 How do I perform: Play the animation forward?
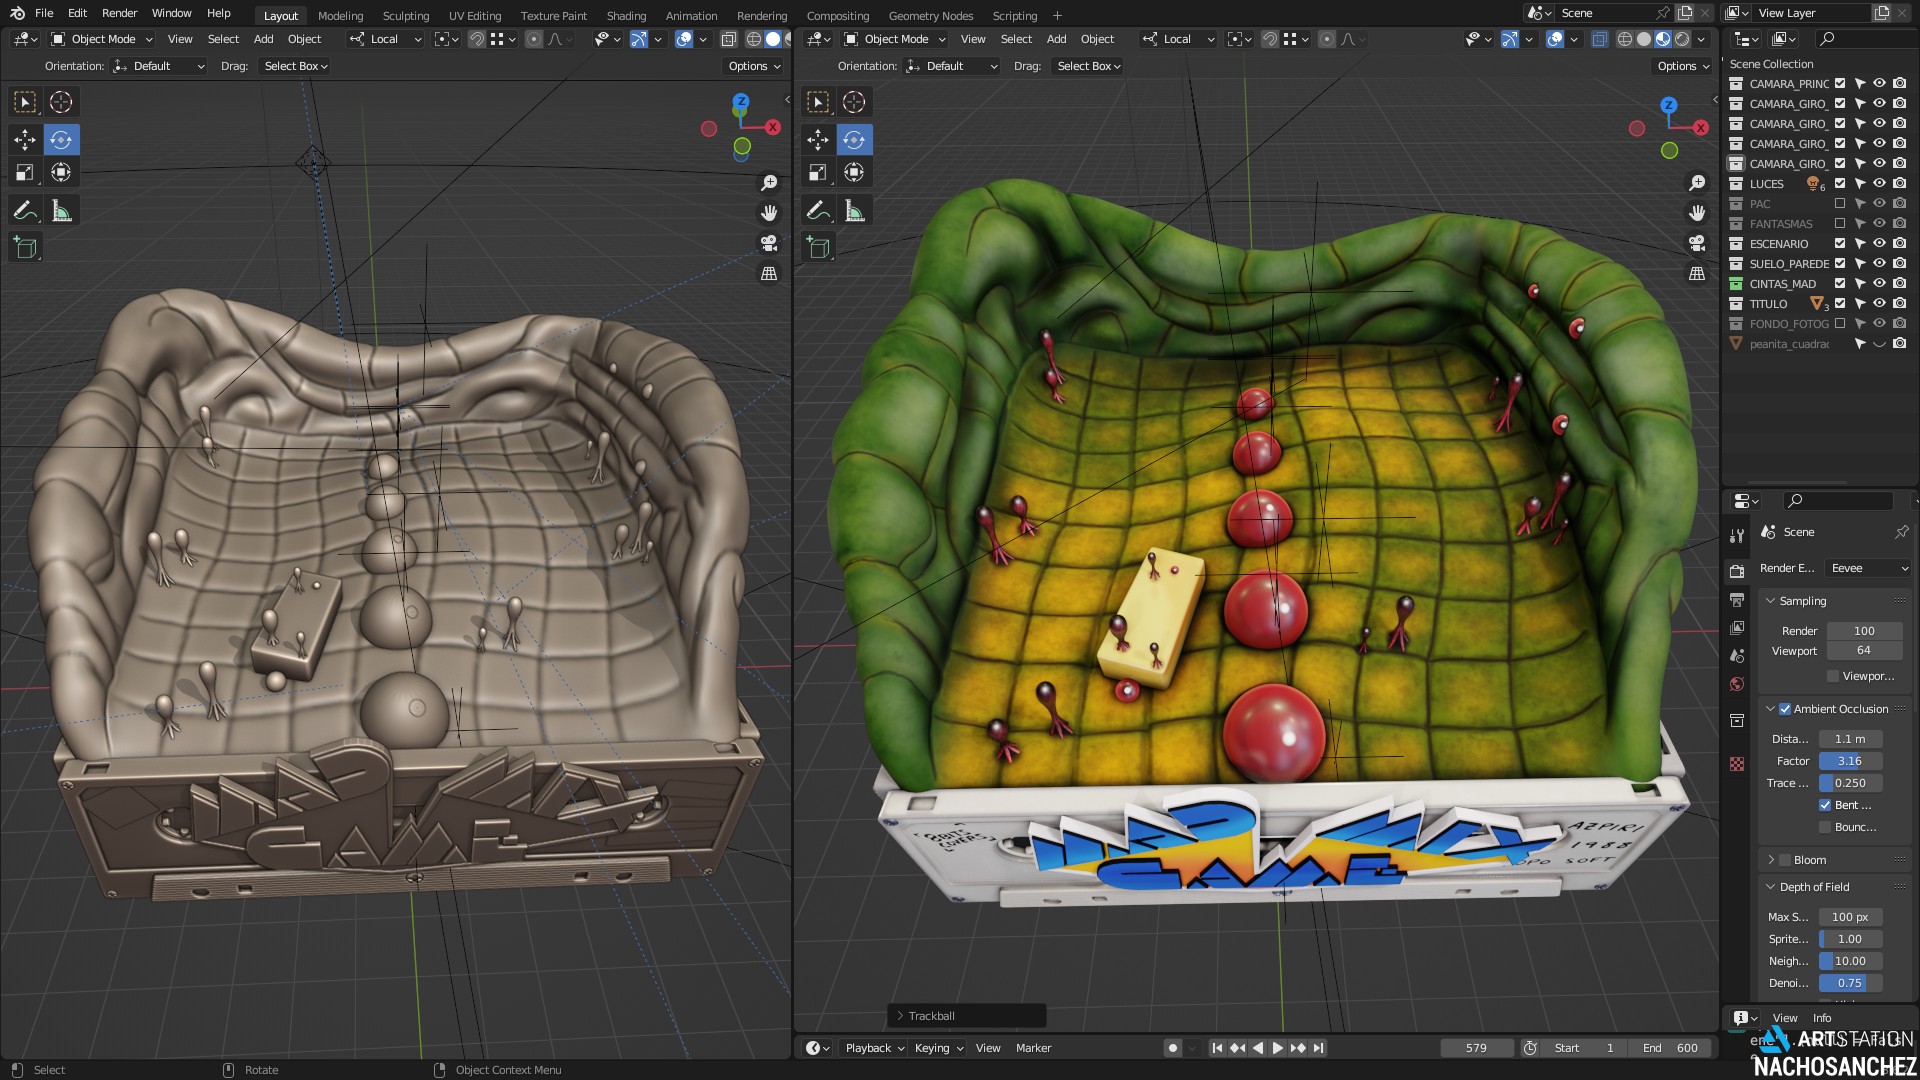[x=1277, y=1048]
